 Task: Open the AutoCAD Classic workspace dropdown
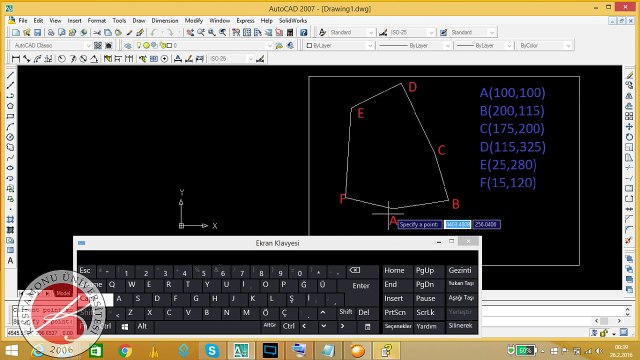[51, 46]
